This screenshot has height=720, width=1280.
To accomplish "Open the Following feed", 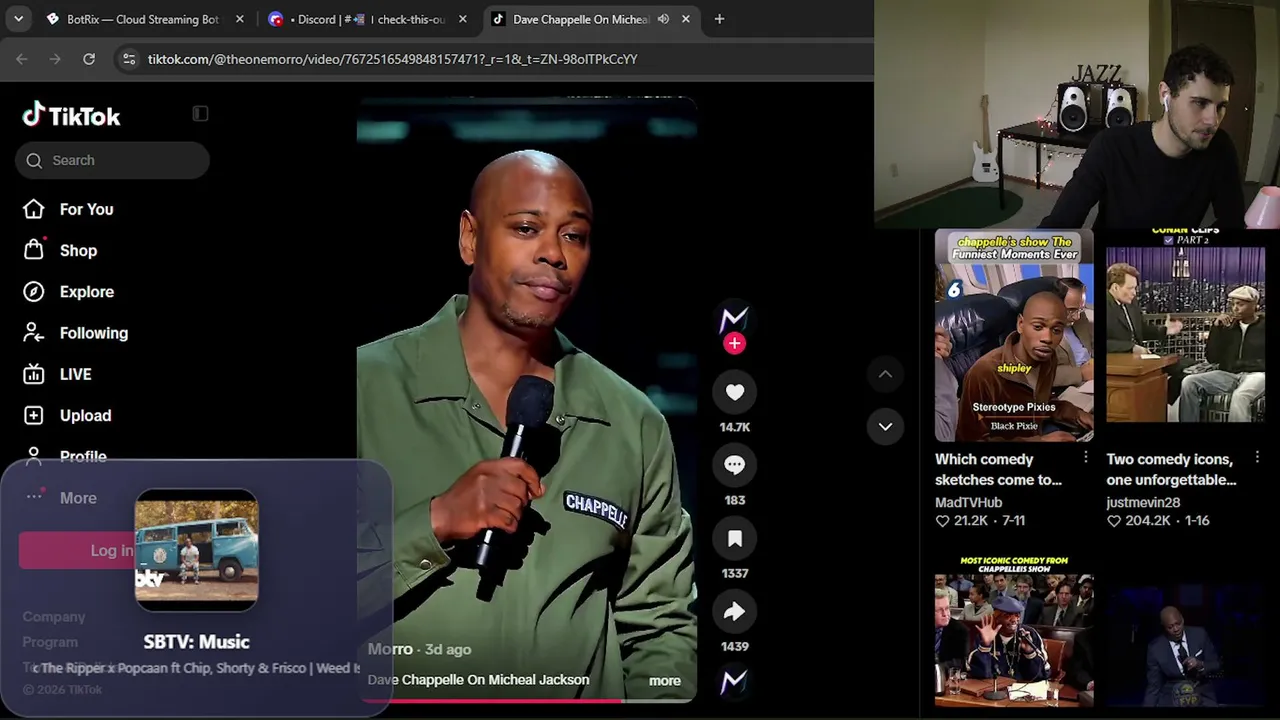I will click(94, 333).
